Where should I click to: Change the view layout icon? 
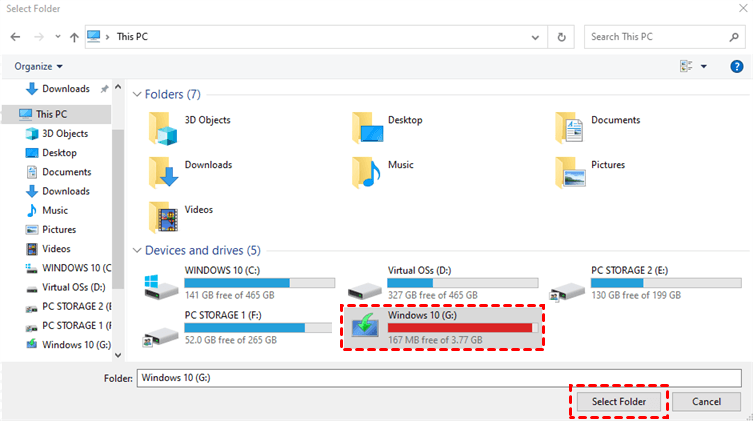tap(686, 66)
